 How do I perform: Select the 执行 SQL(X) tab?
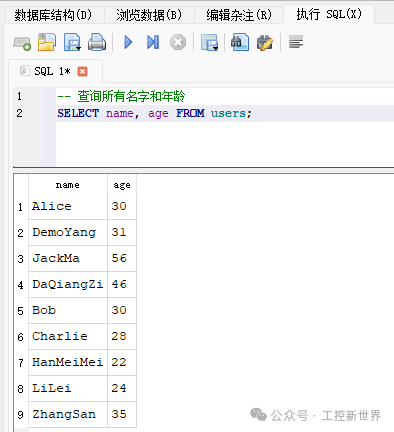(x=329, y=14)
